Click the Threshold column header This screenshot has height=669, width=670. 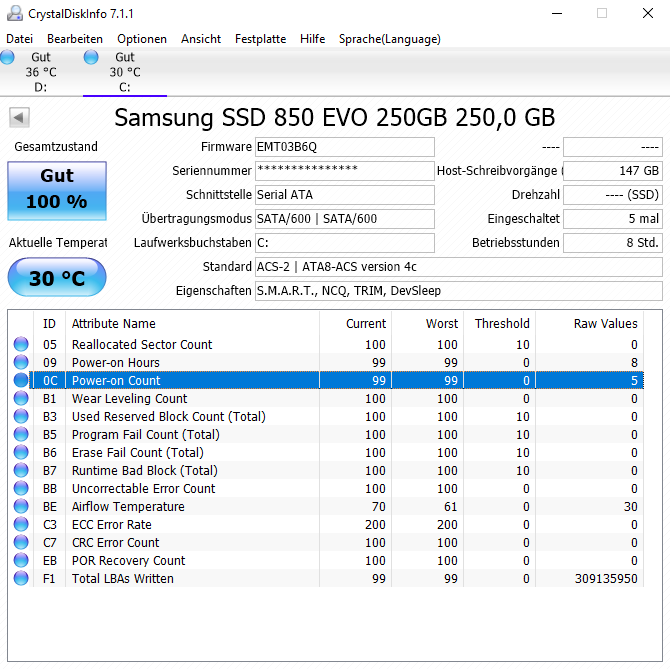(500, 323)
